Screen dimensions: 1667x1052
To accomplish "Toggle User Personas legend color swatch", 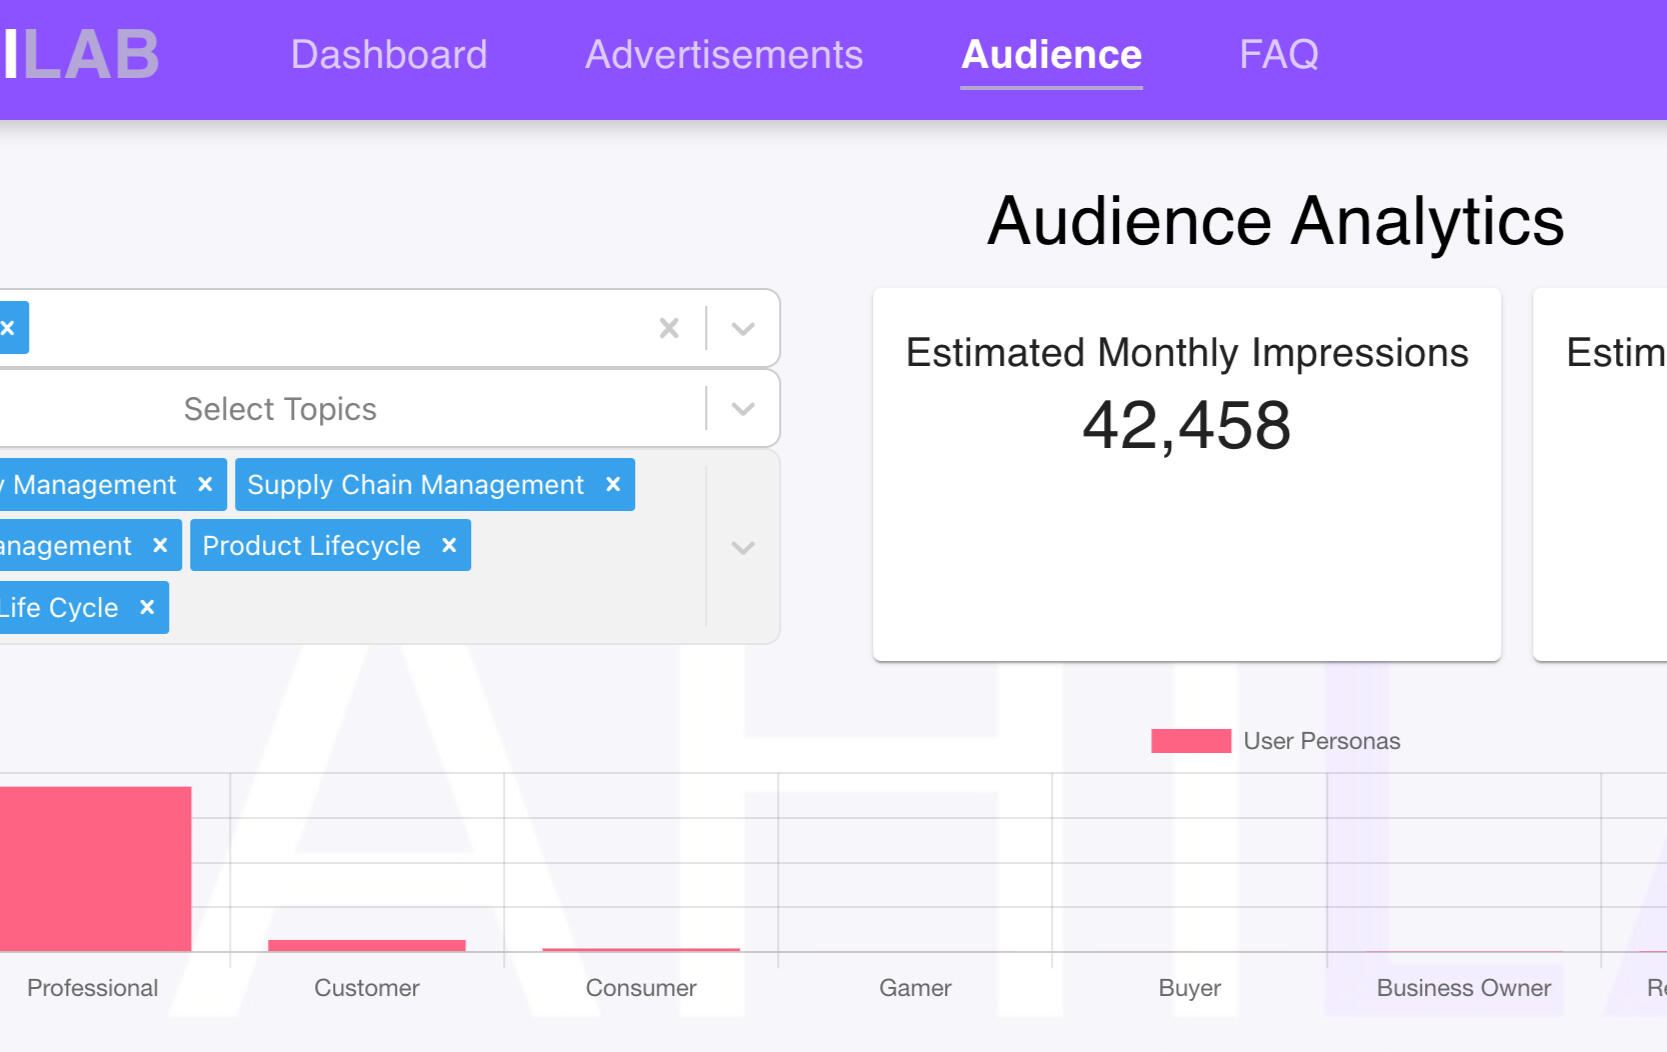I will click(x=1190, y=741).
